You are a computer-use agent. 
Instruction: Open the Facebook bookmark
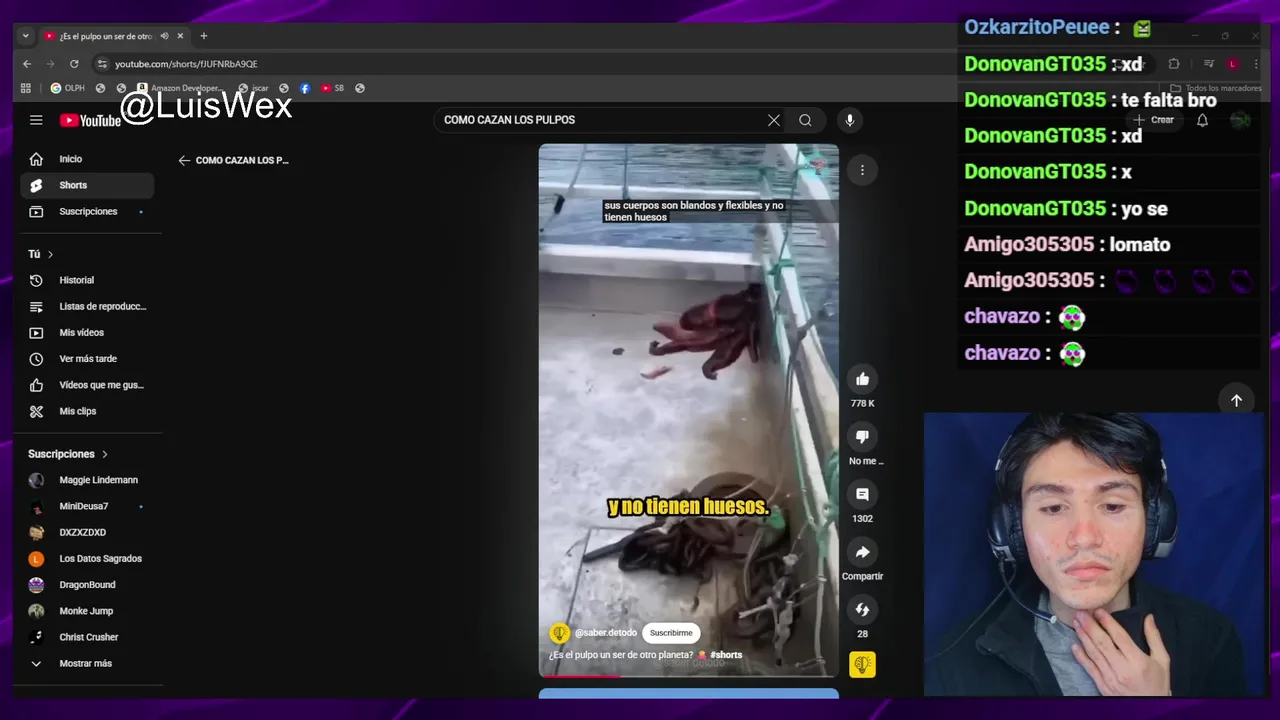[305, 88]
